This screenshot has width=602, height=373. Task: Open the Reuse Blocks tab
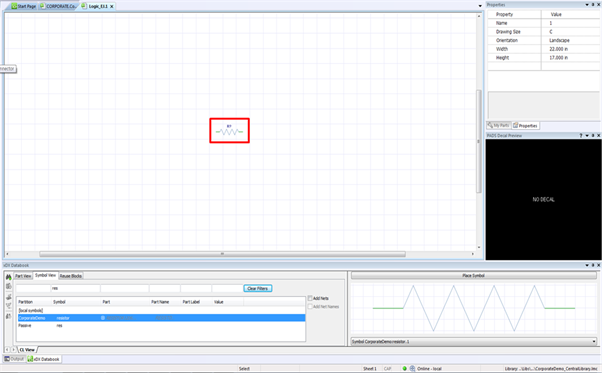[71, 276]
